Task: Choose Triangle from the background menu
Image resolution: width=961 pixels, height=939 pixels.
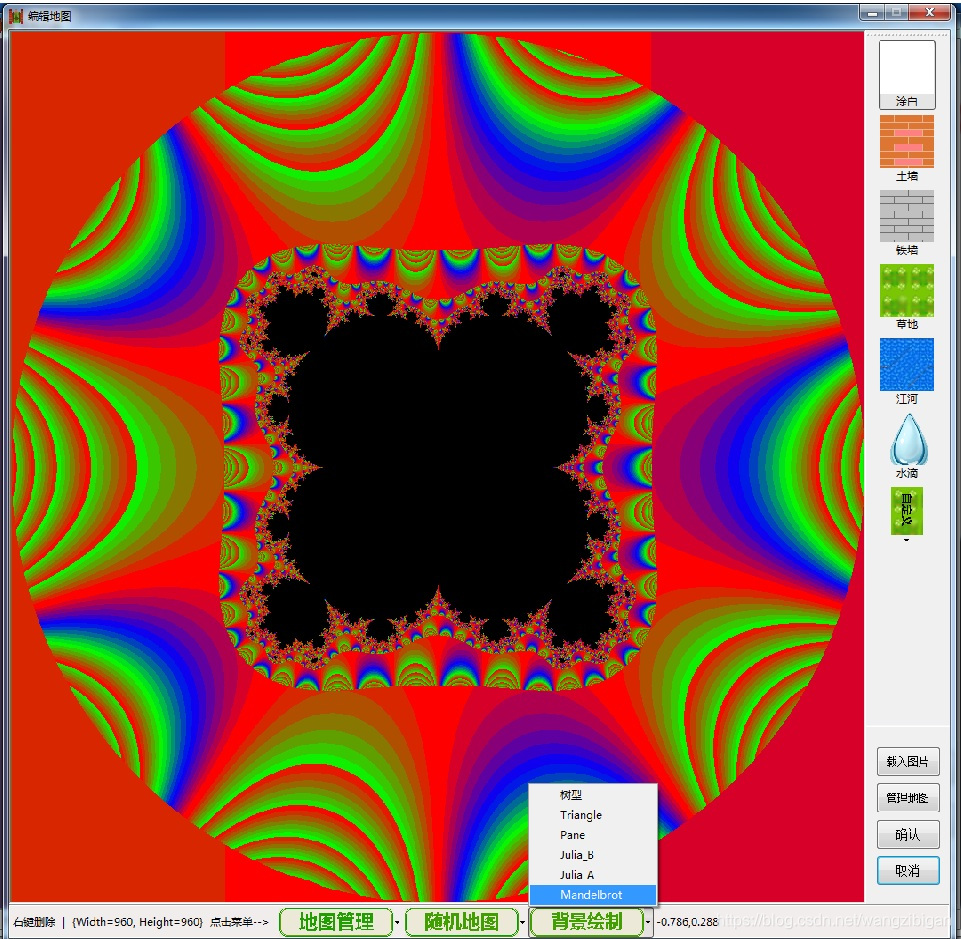Action: (x=593, y=815)
